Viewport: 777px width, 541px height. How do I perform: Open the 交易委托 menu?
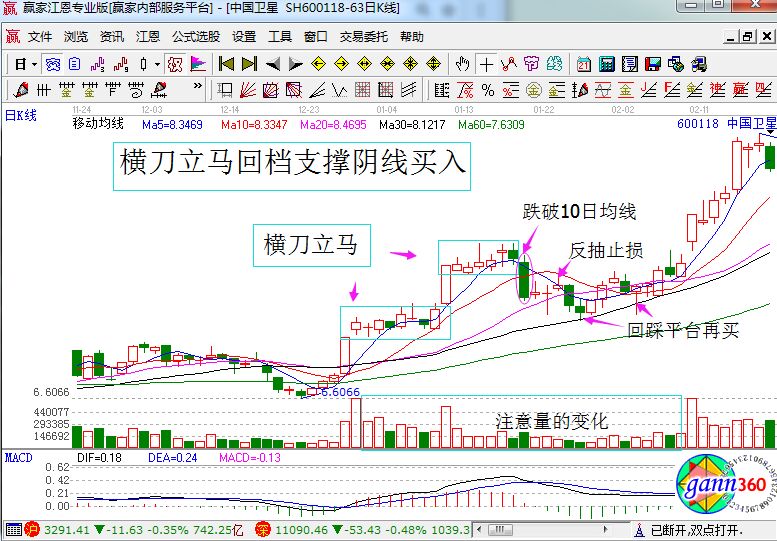pos(364,37)
